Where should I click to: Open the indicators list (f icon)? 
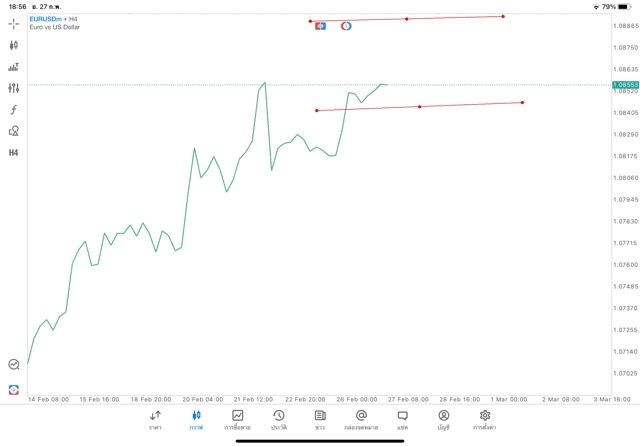[14, 110]
